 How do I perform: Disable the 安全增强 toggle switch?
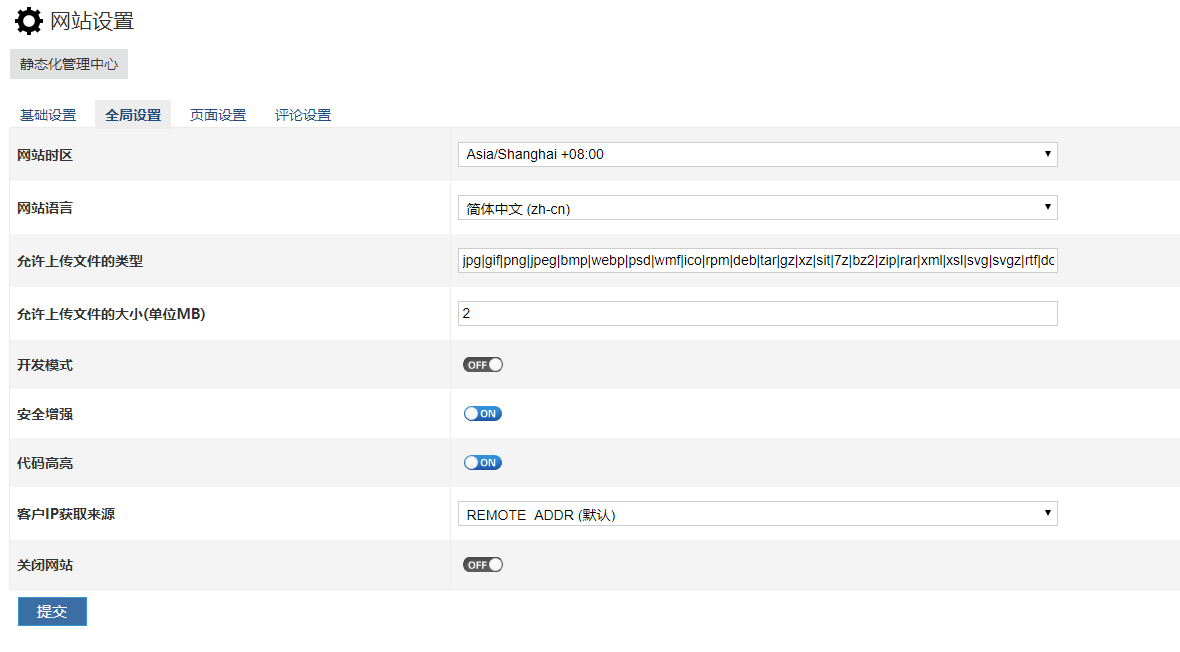pyautogui.click(x=483, y=414)
